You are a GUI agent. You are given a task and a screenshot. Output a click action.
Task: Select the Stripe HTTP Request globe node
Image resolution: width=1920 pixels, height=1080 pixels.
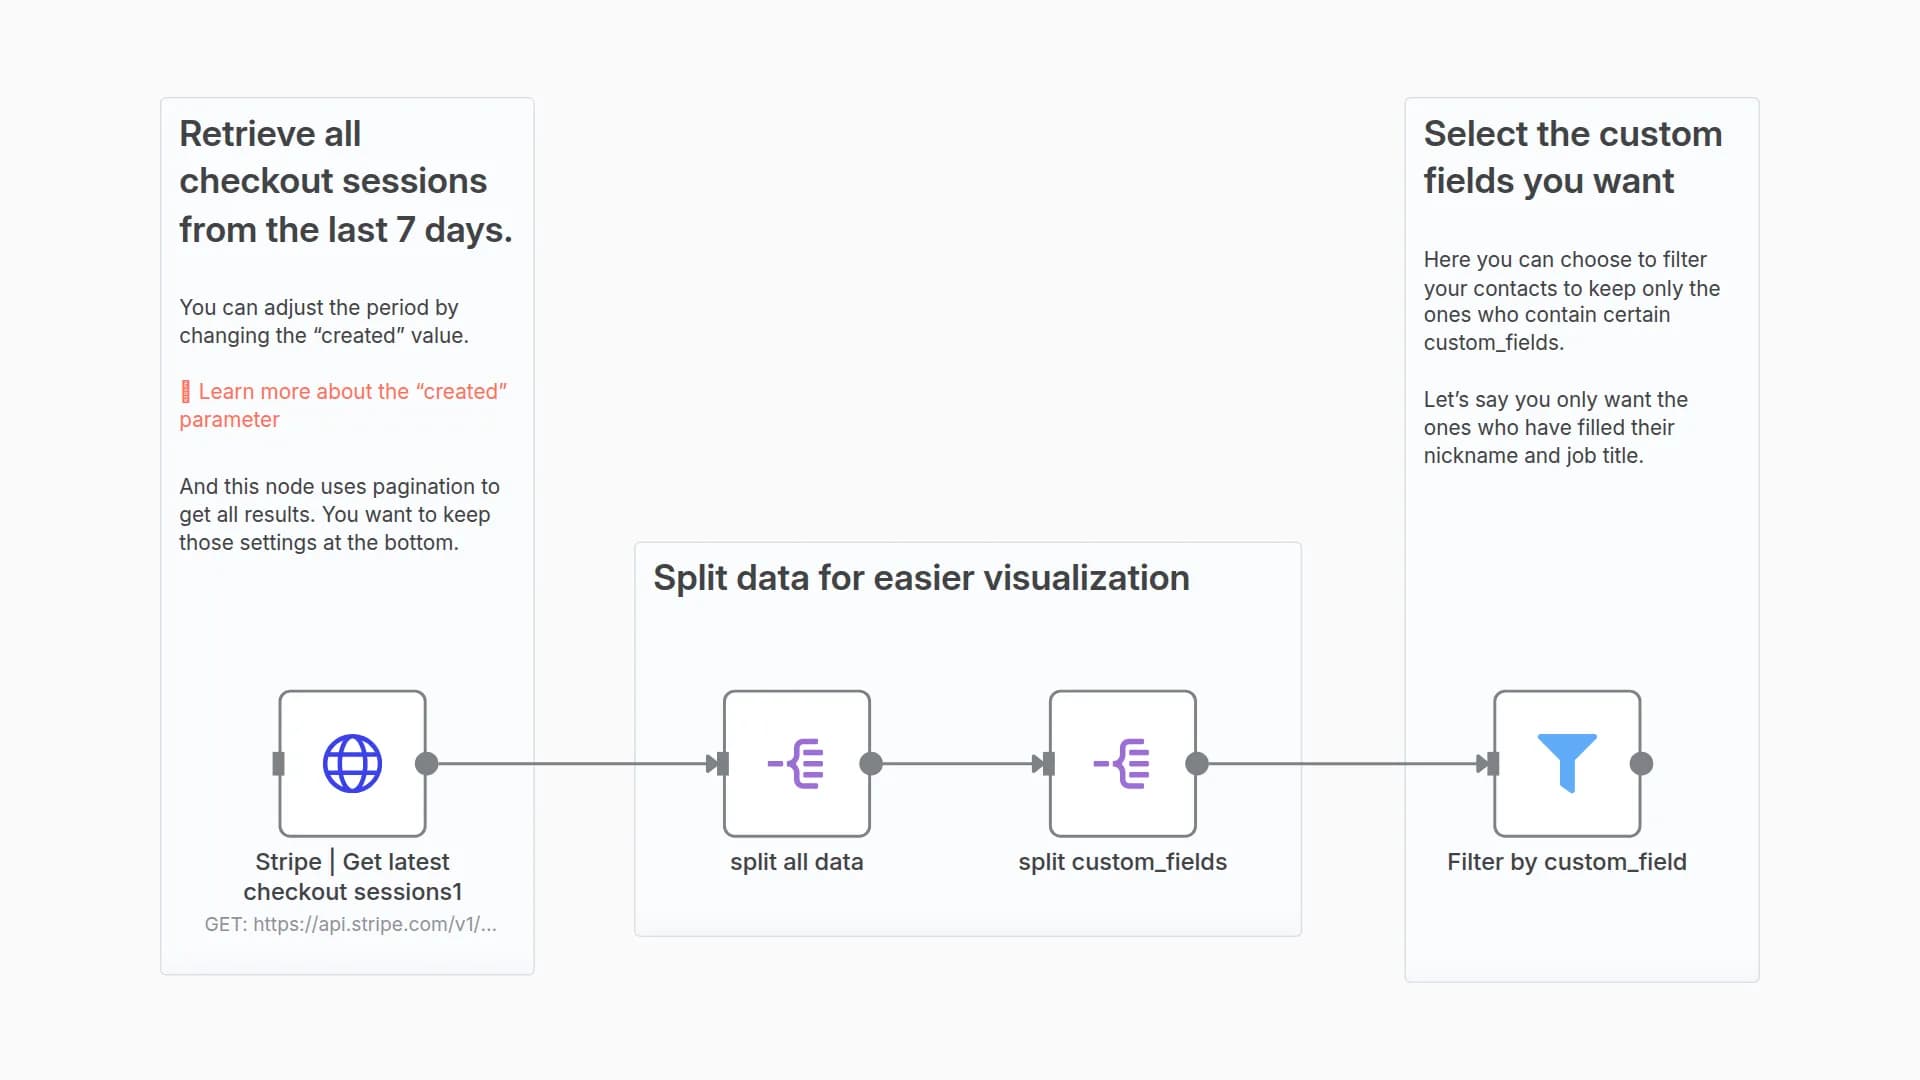tap(352, 764)
